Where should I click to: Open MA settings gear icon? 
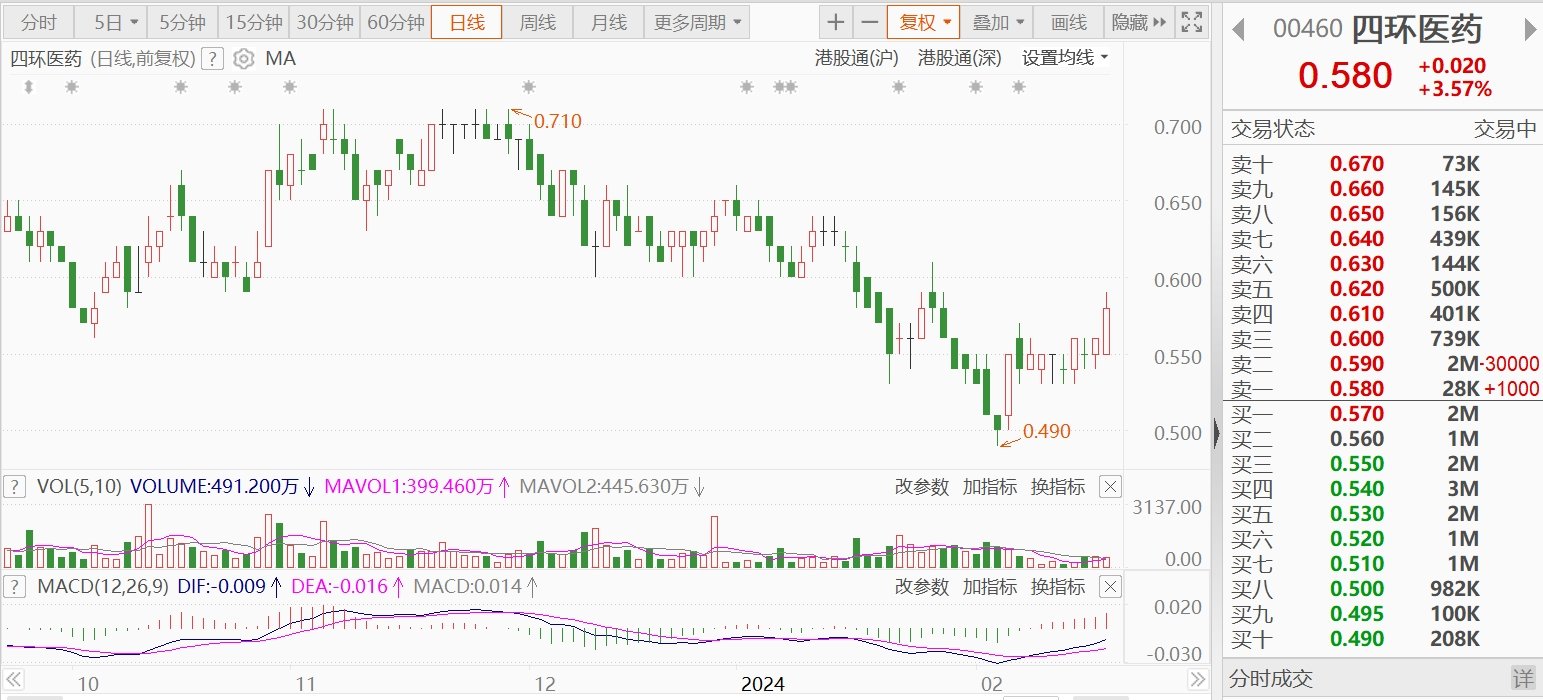(243, 59)
